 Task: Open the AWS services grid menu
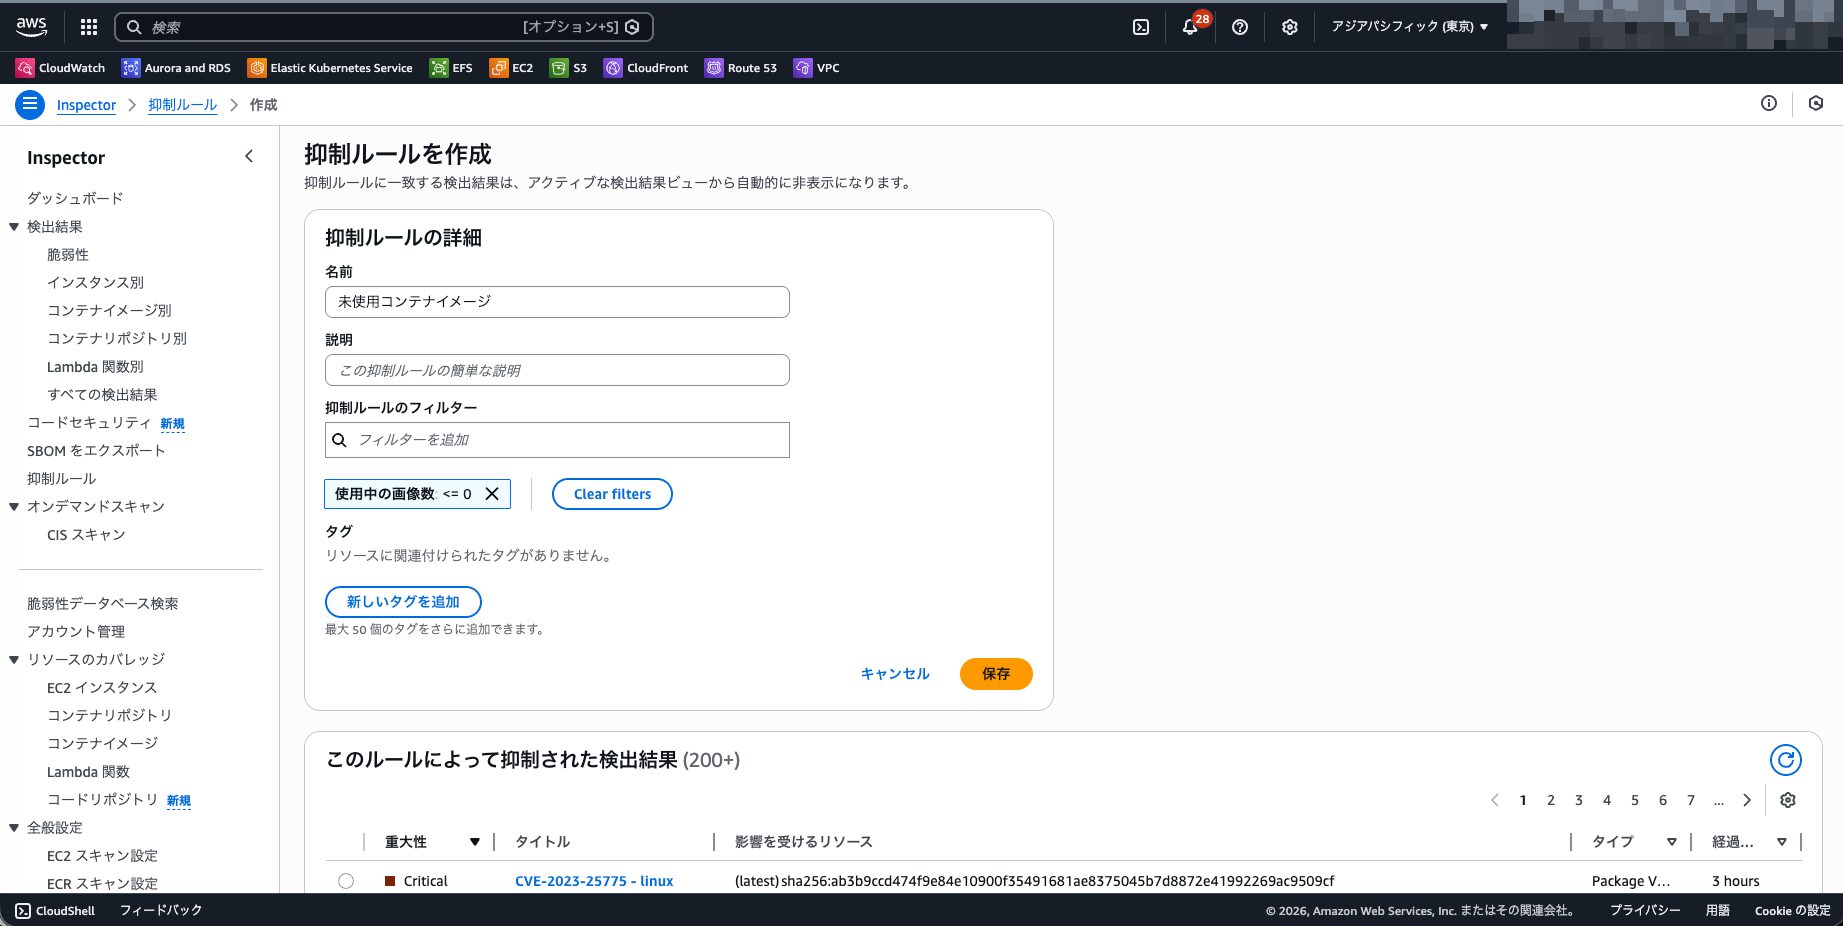89,27
